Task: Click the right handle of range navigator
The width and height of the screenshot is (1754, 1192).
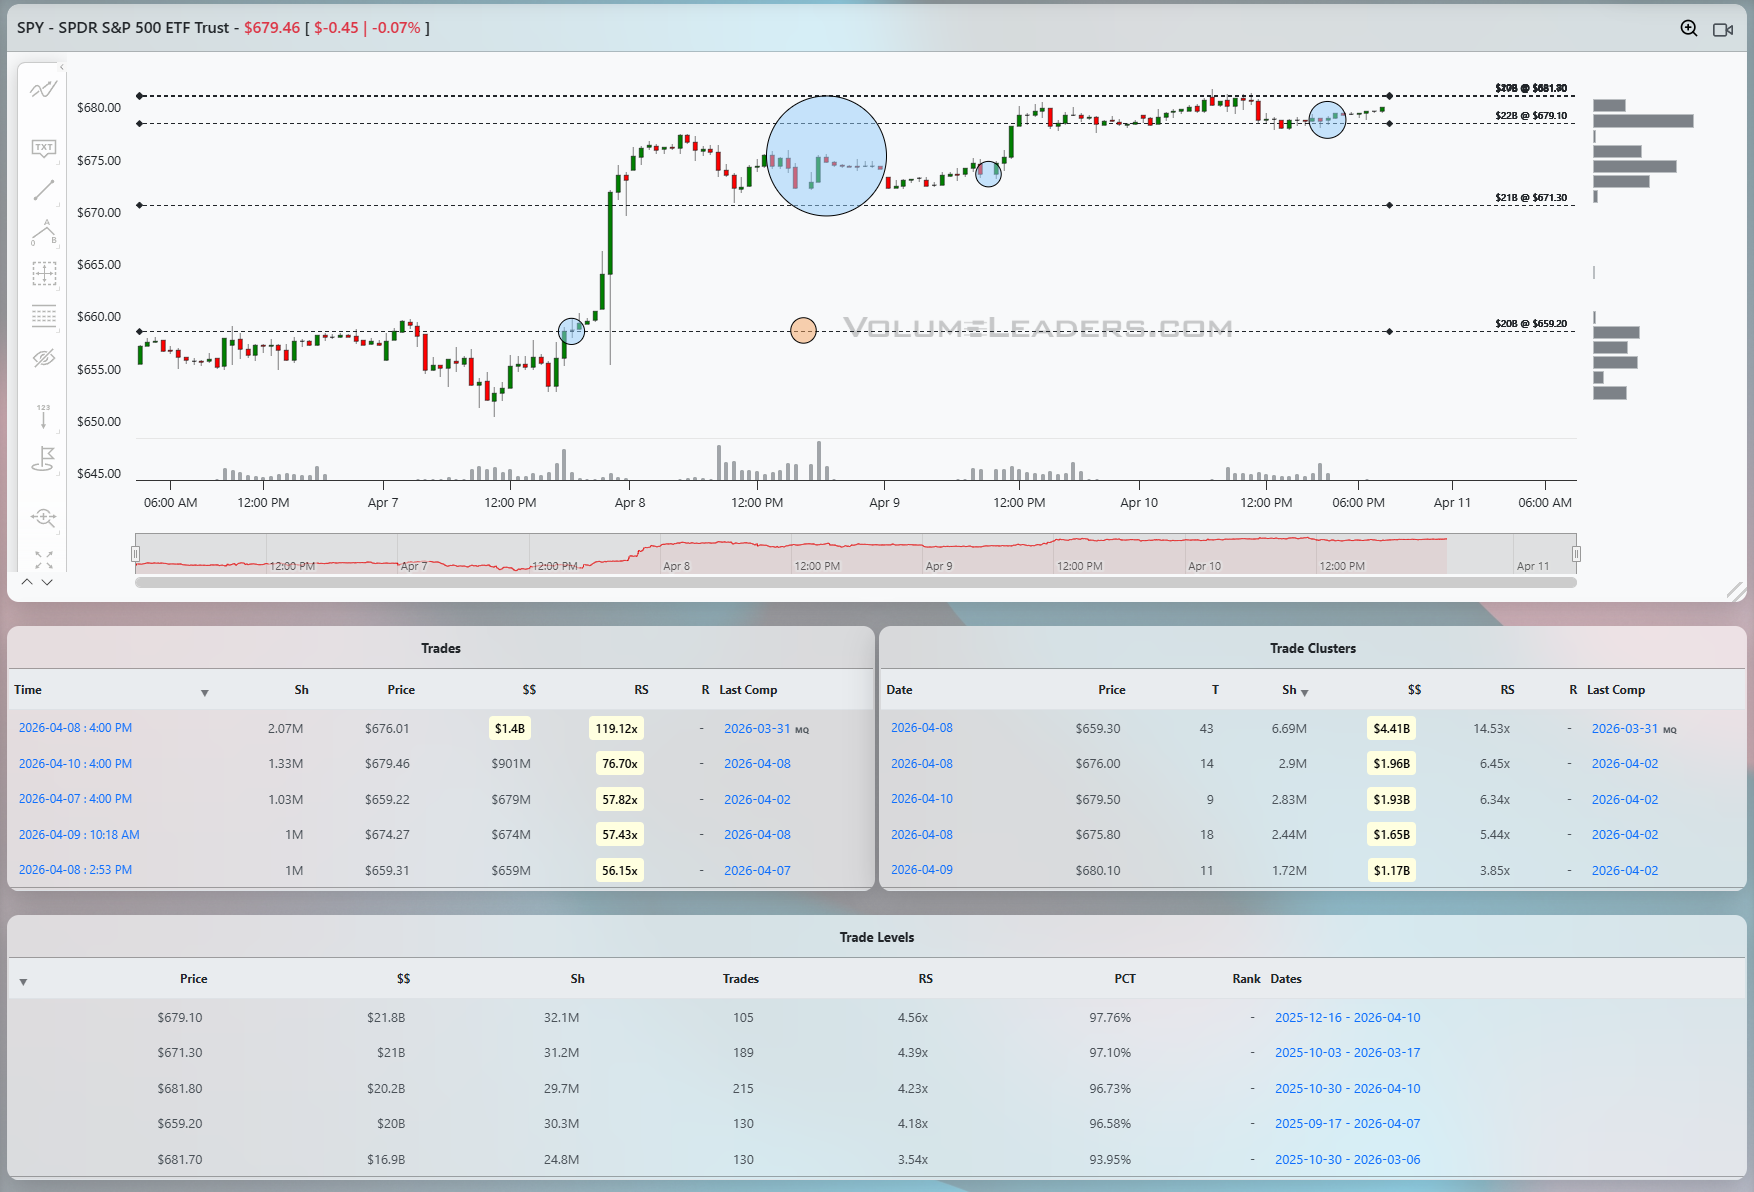Action: click(1576, 554)
